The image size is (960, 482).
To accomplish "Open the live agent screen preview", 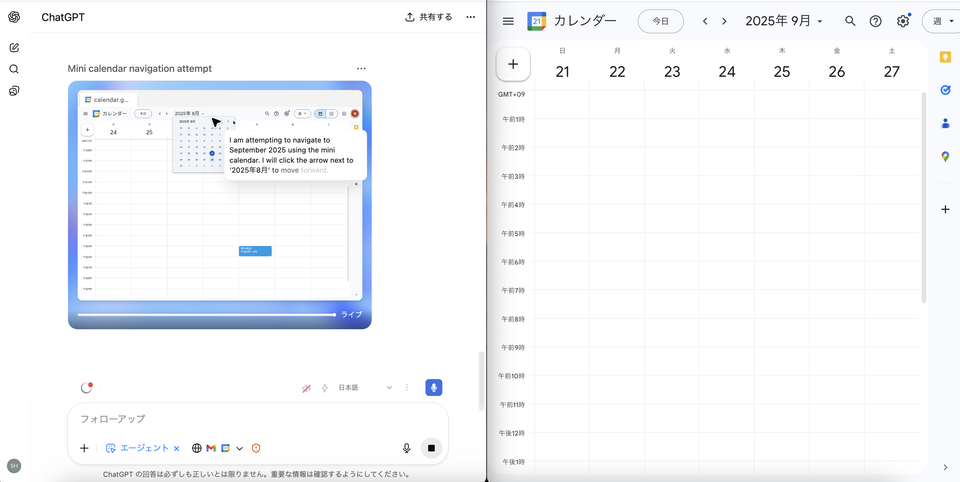I will click(220, 205).
